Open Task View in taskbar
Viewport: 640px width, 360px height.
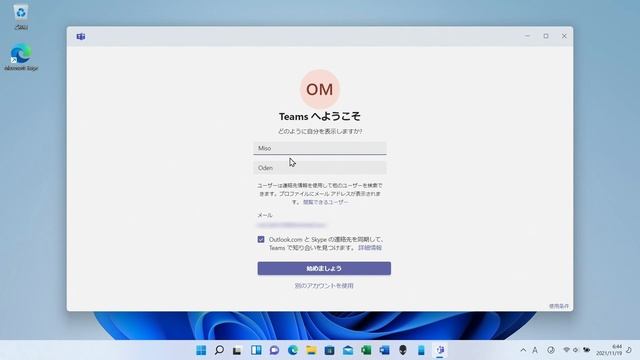pyautogui.click(x=237, y=350)
